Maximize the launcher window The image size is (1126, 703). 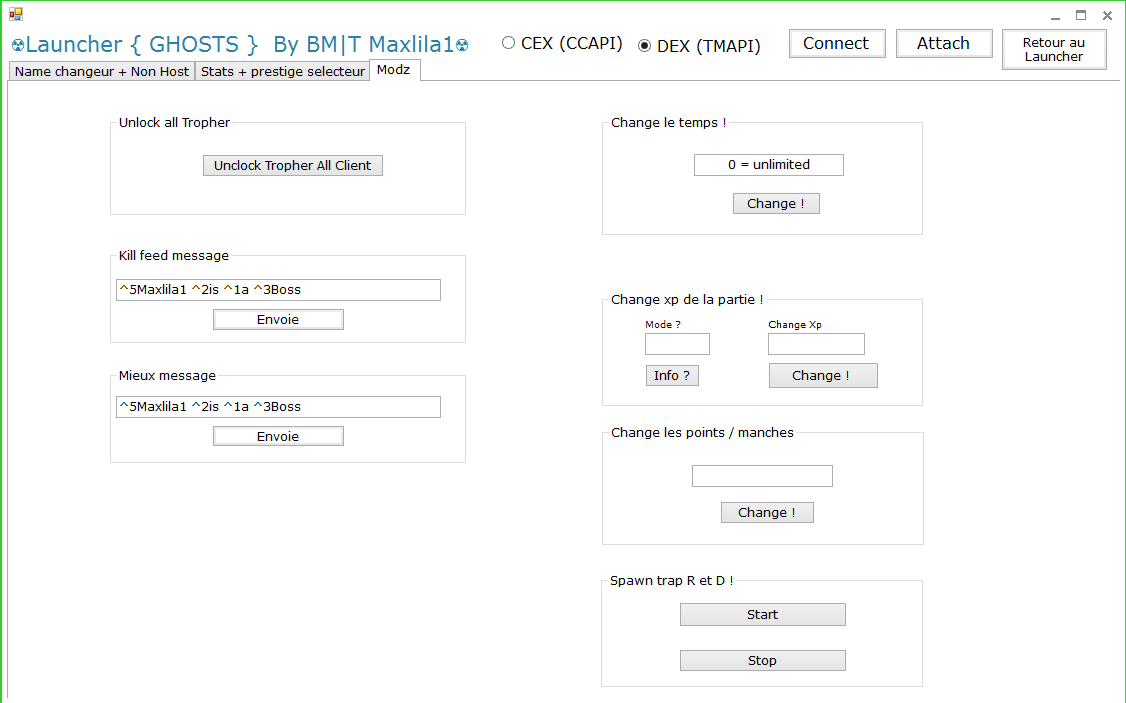pyautogui.click(x=1081, y=15)
